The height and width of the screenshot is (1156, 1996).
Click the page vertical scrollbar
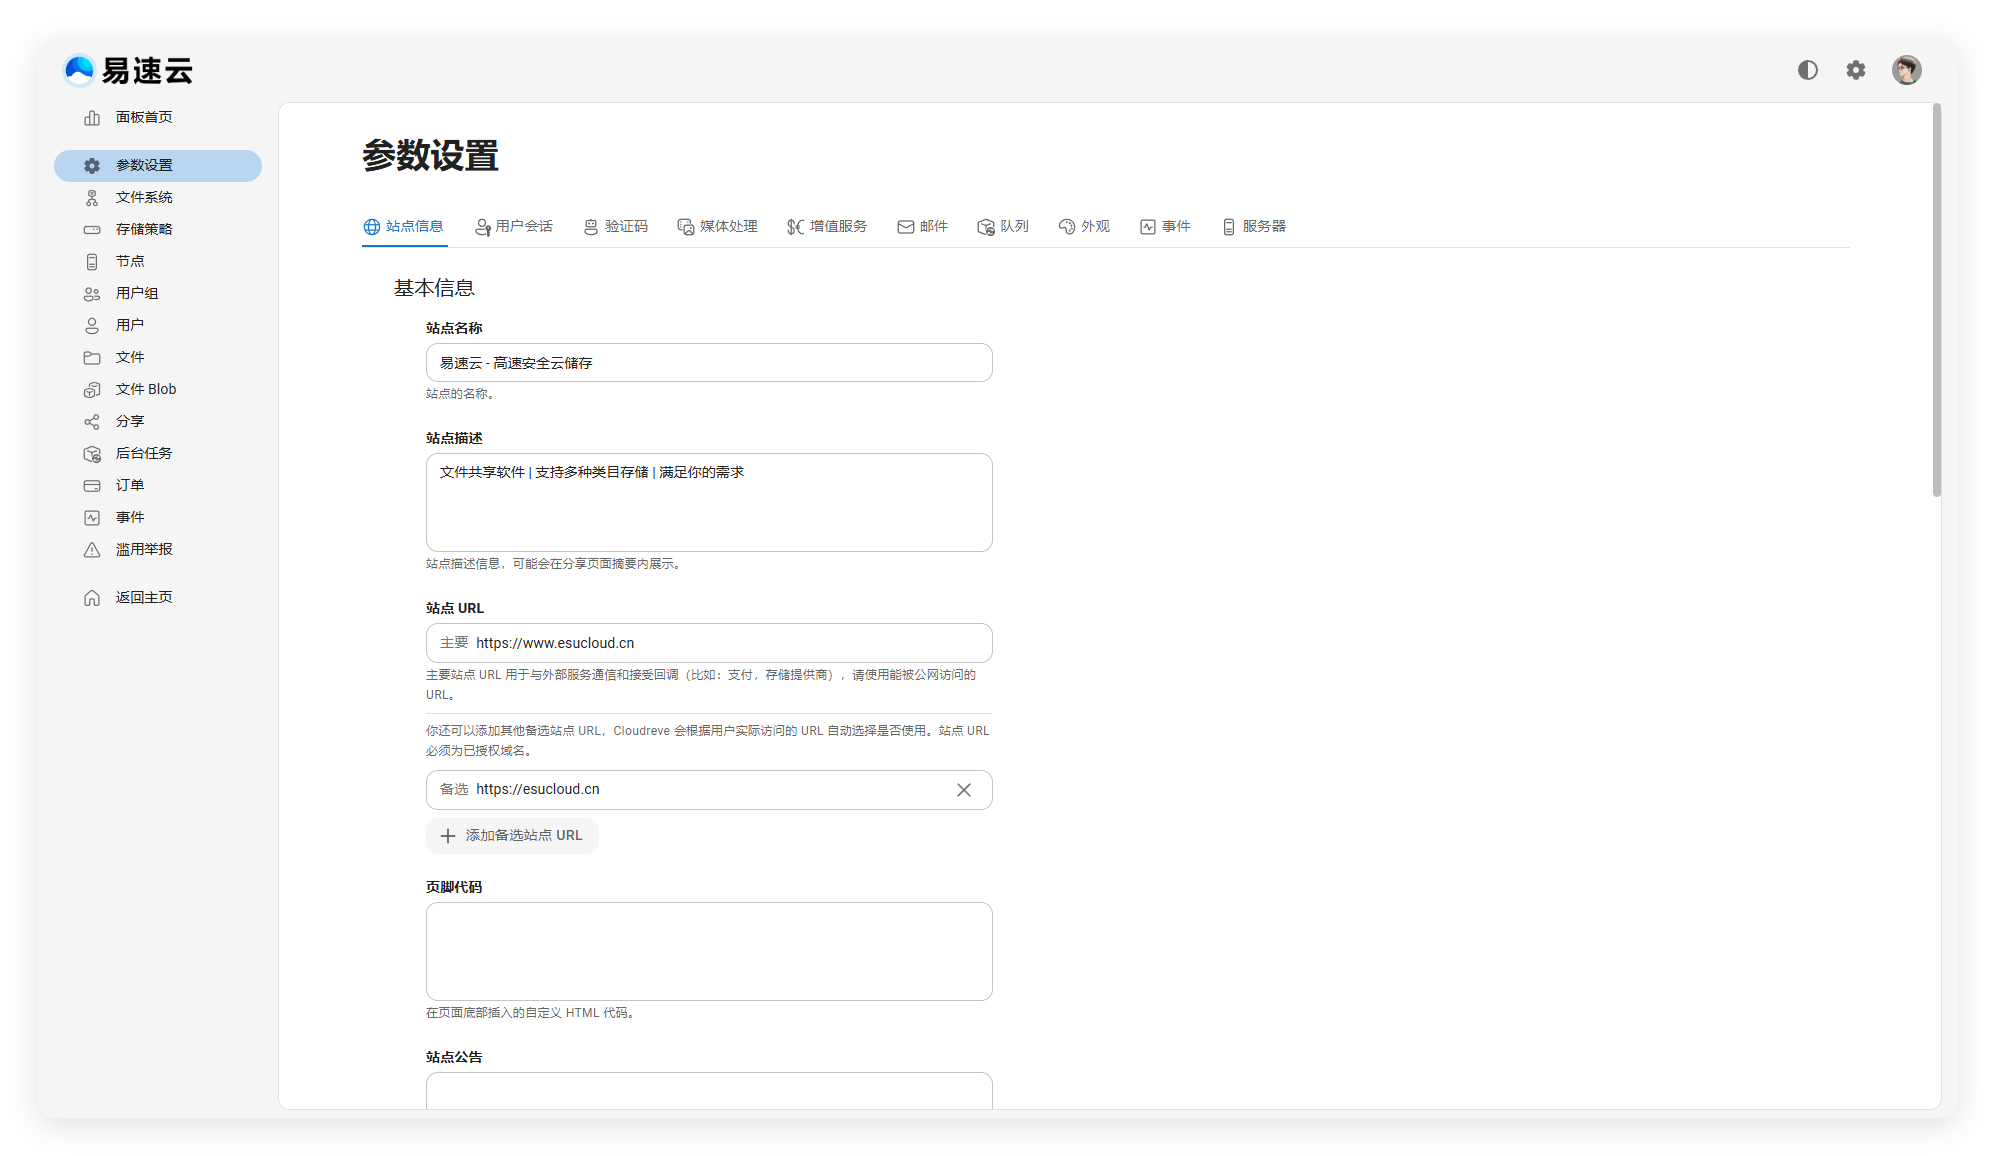tap(1936, 300)
